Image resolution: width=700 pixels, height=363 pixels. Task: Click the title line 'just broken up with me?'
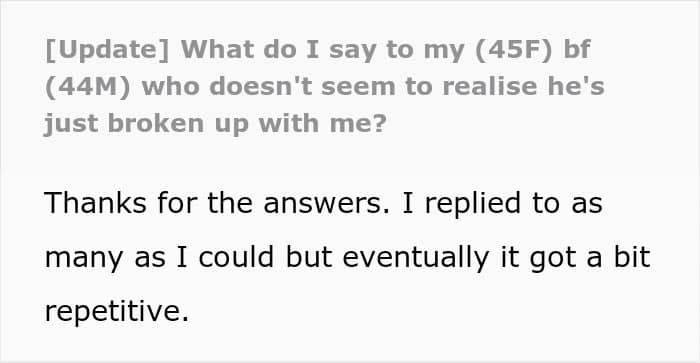215,124
